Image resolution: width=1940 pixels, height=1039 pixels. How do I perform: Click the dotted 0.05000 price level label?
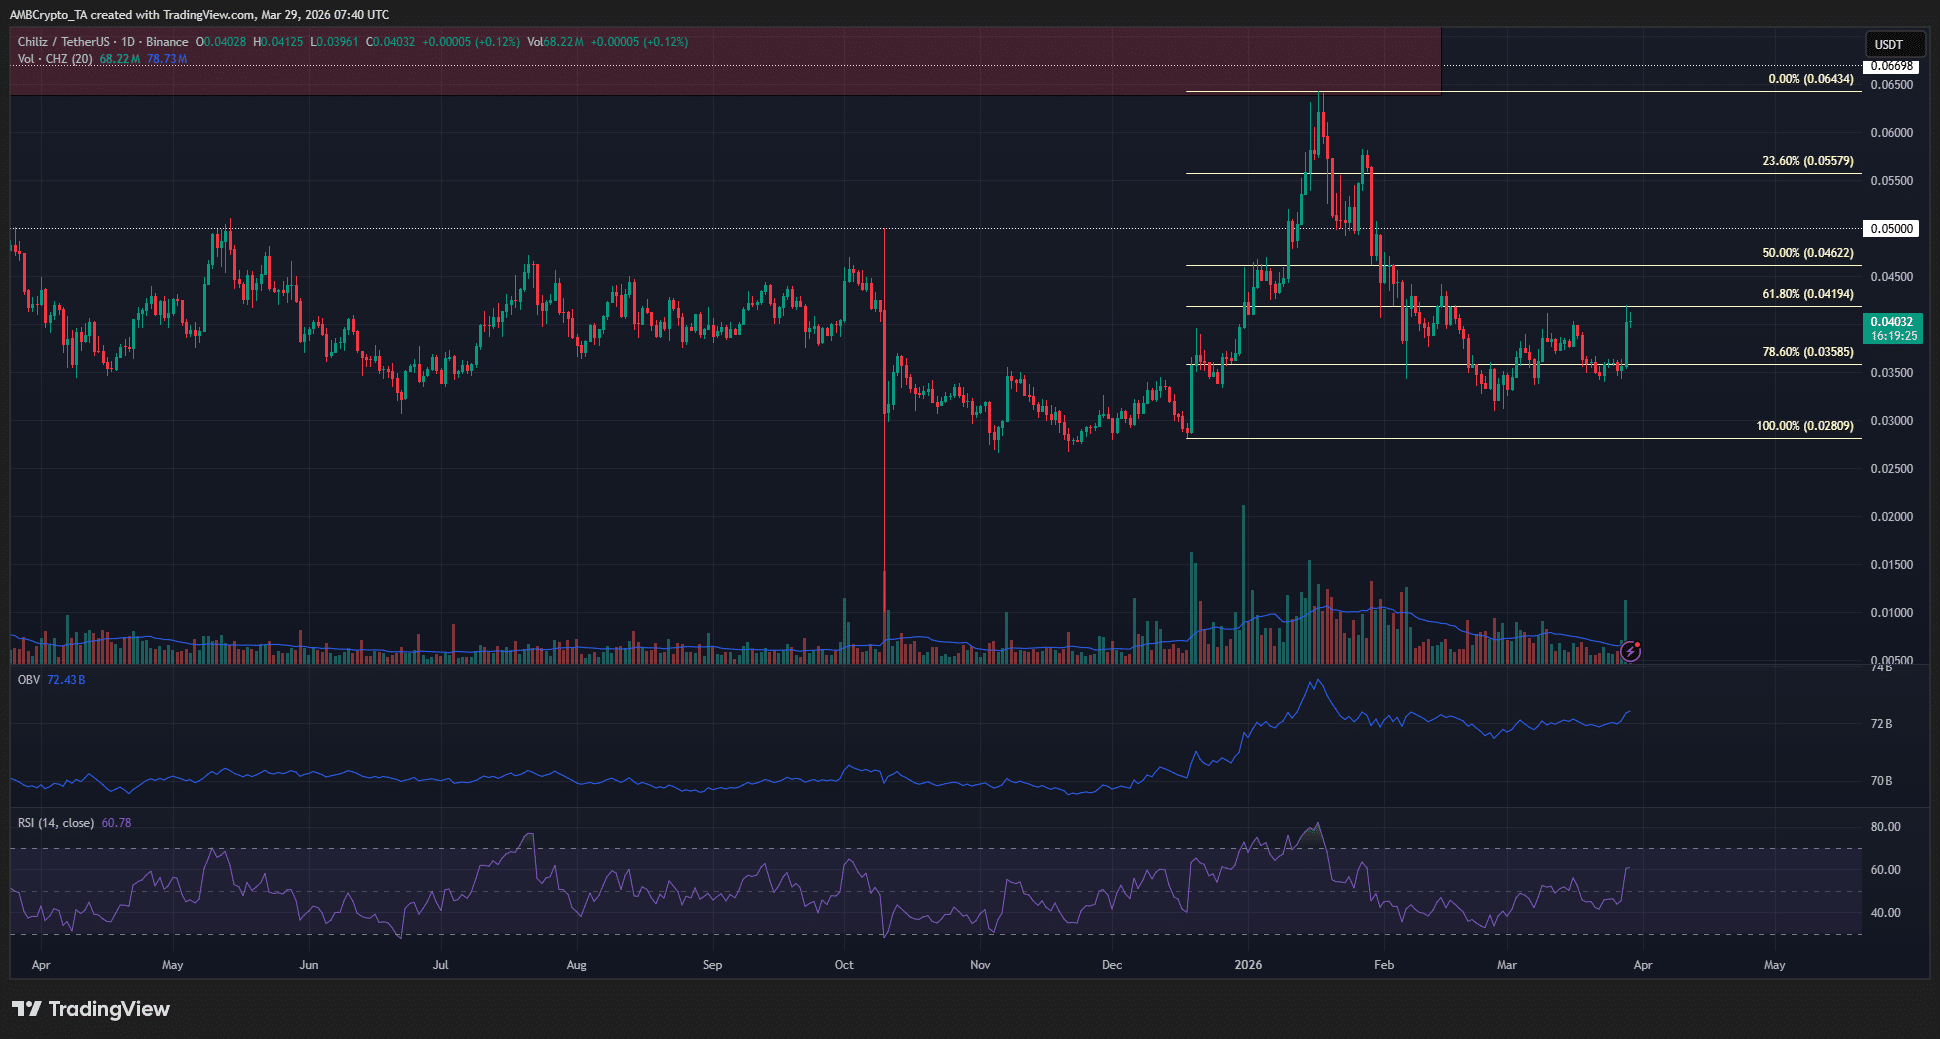1890,228
